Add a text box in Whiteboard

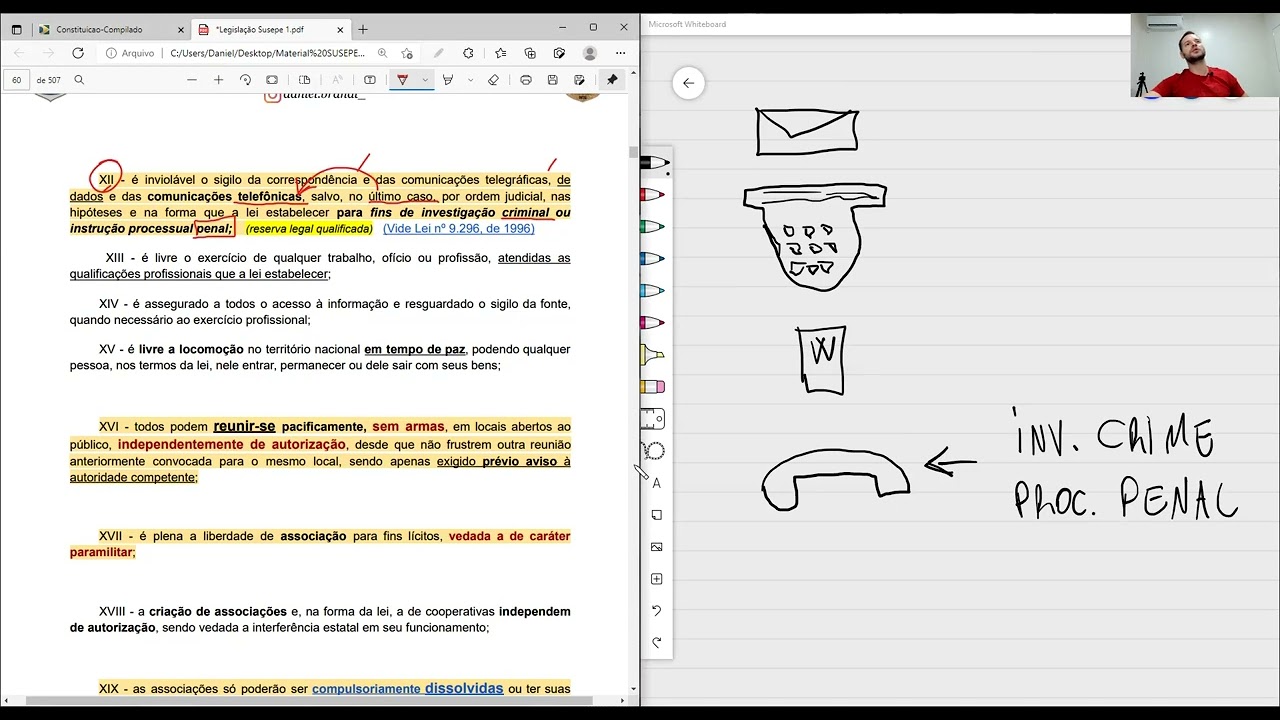(656, 483)
